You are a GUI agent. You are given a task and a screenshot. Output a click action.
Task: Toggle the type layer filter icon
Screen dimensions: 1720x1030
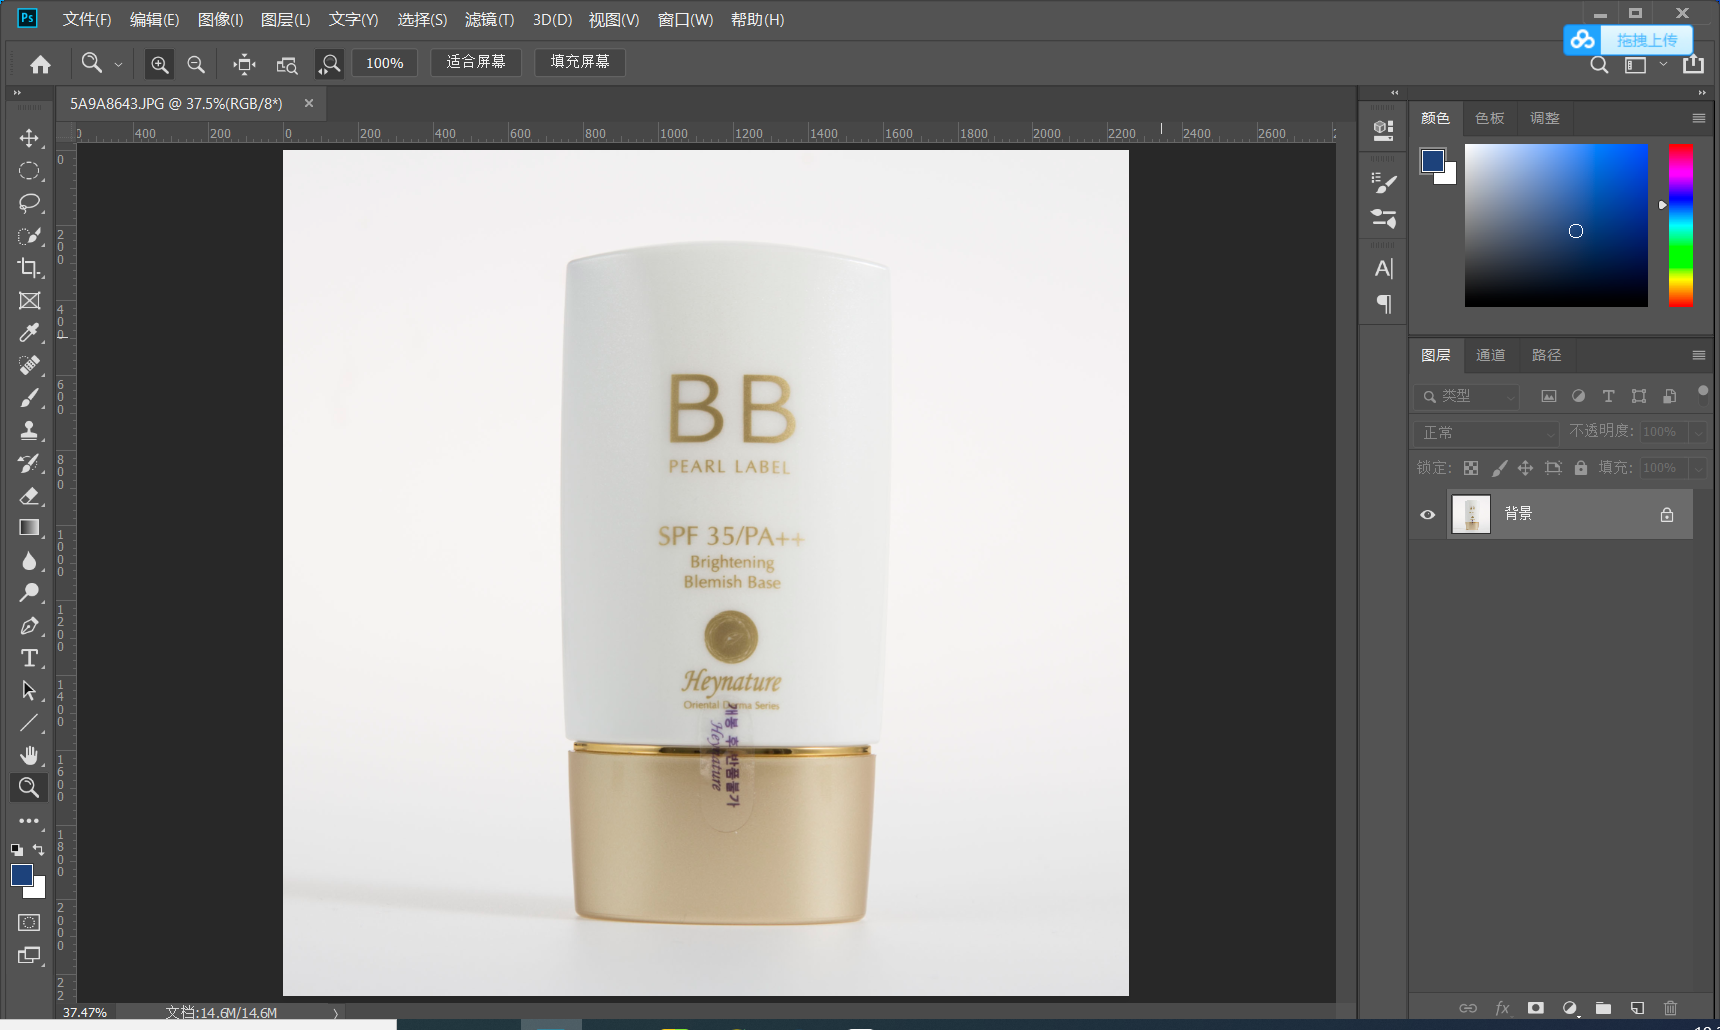(1608, 396)
